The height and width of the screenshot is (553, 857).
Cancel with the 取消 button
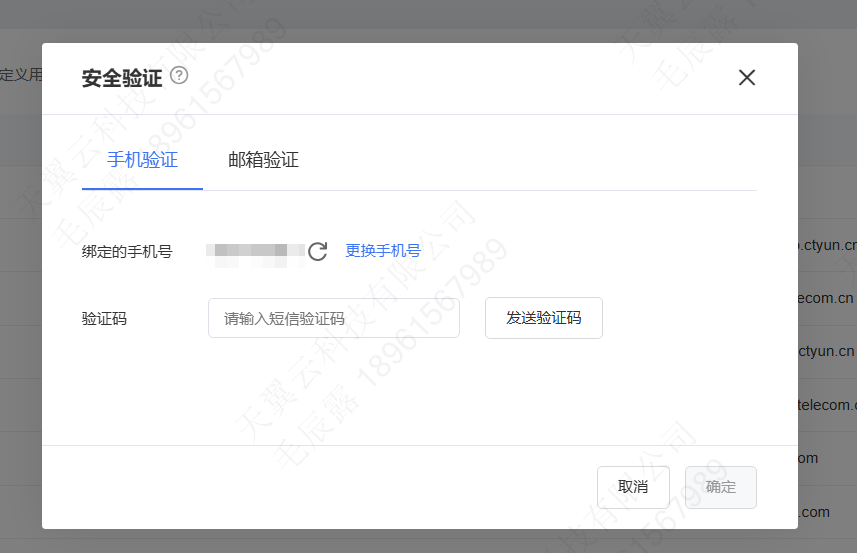tap(633, 487)
